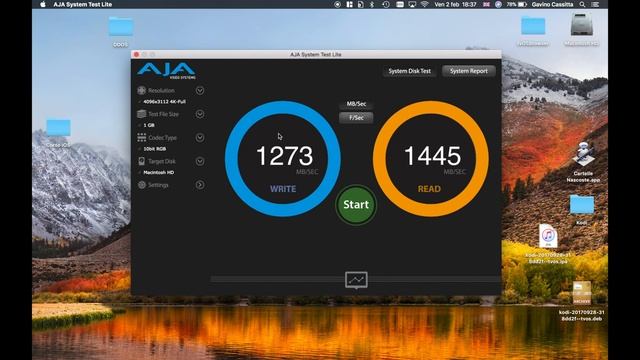The image size is (640, 360).
Task: Click the Codec Type film icon
Action: pos(142,138)
